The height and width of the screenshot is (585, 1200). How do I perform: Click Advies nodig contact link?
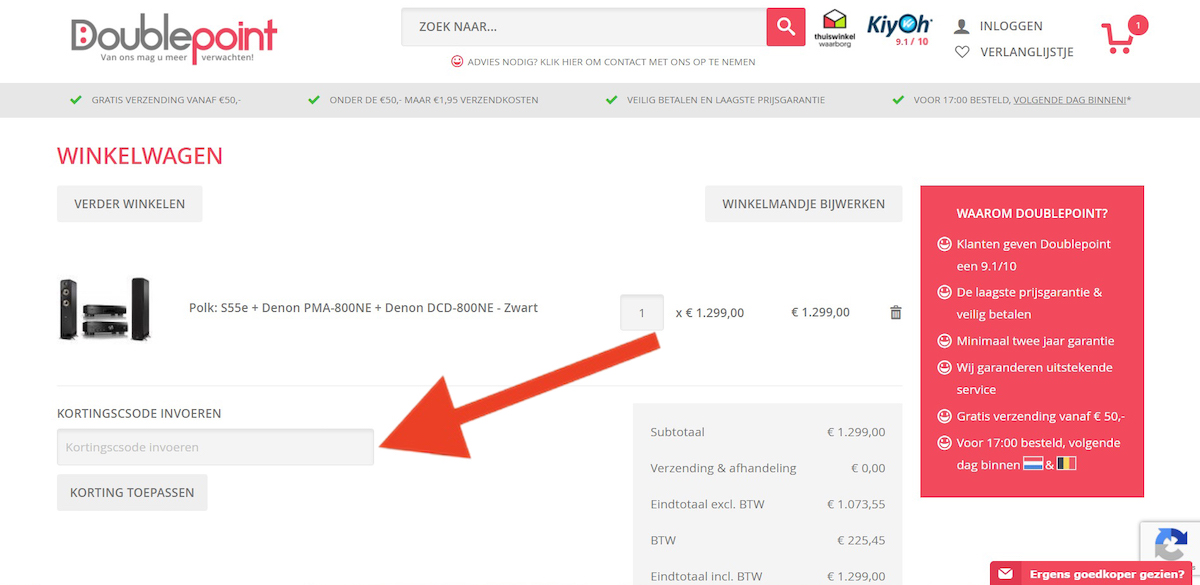pyautogui.click(x=611, y=61)
